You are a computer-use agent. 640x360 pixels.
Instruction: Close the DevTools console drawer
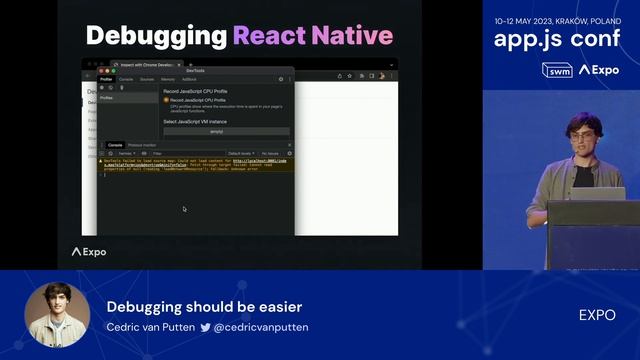pos(289,145)
